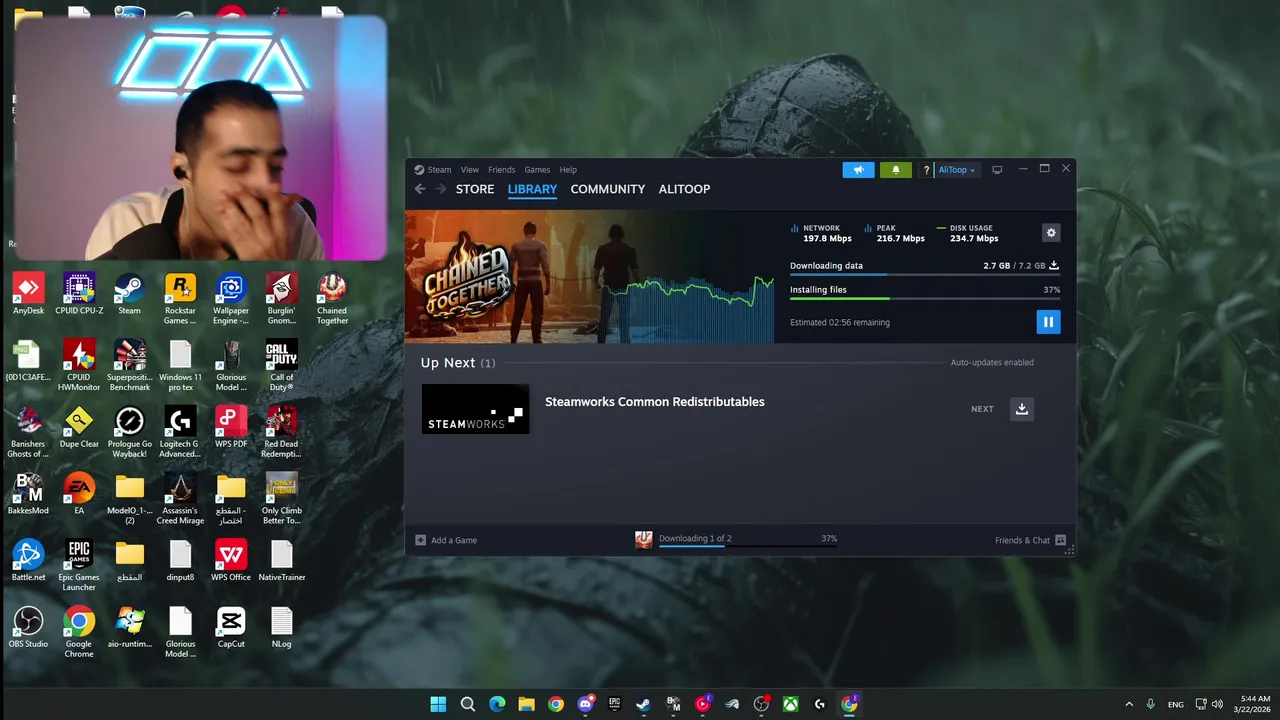The image size is (1280, 720).
Task: Switch to the COMMUNITY tab
Action: 608,189
